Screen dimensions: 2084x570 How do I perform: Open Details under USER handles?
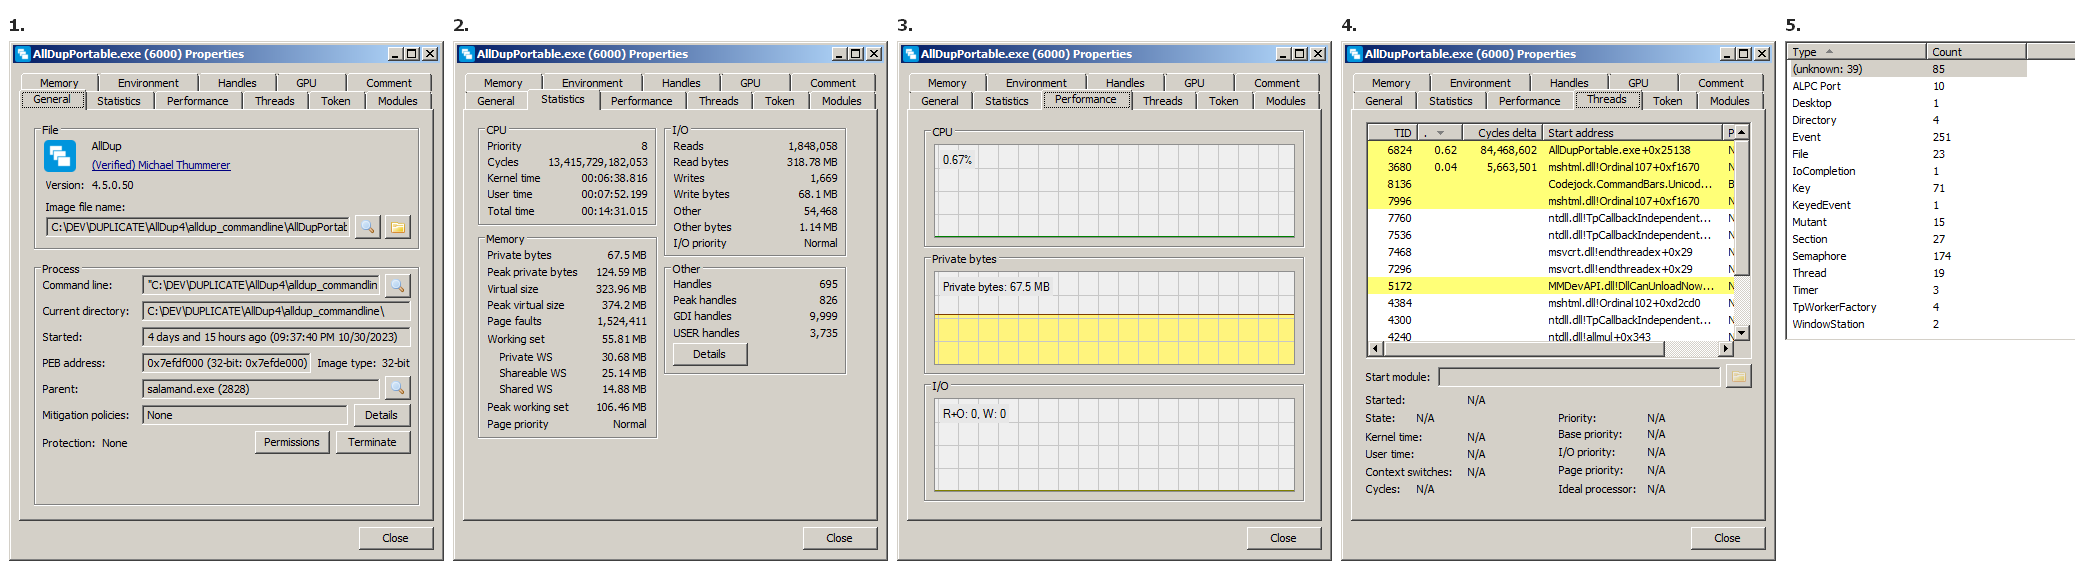pos(709,354)
